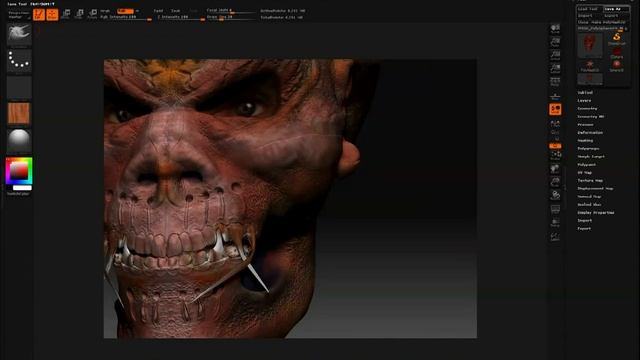Click the Scroll document icon on right shelf
Screen dimensions: 640x360
[x=555, y=29]
